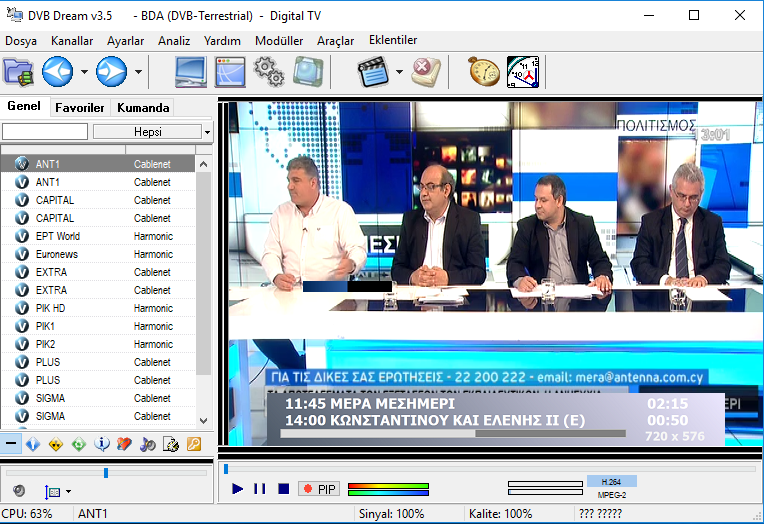Click the Kalite: 100% status entry
Image resolution: width=764 pixels, height=524 pixels.
click(x=500, y=514)
